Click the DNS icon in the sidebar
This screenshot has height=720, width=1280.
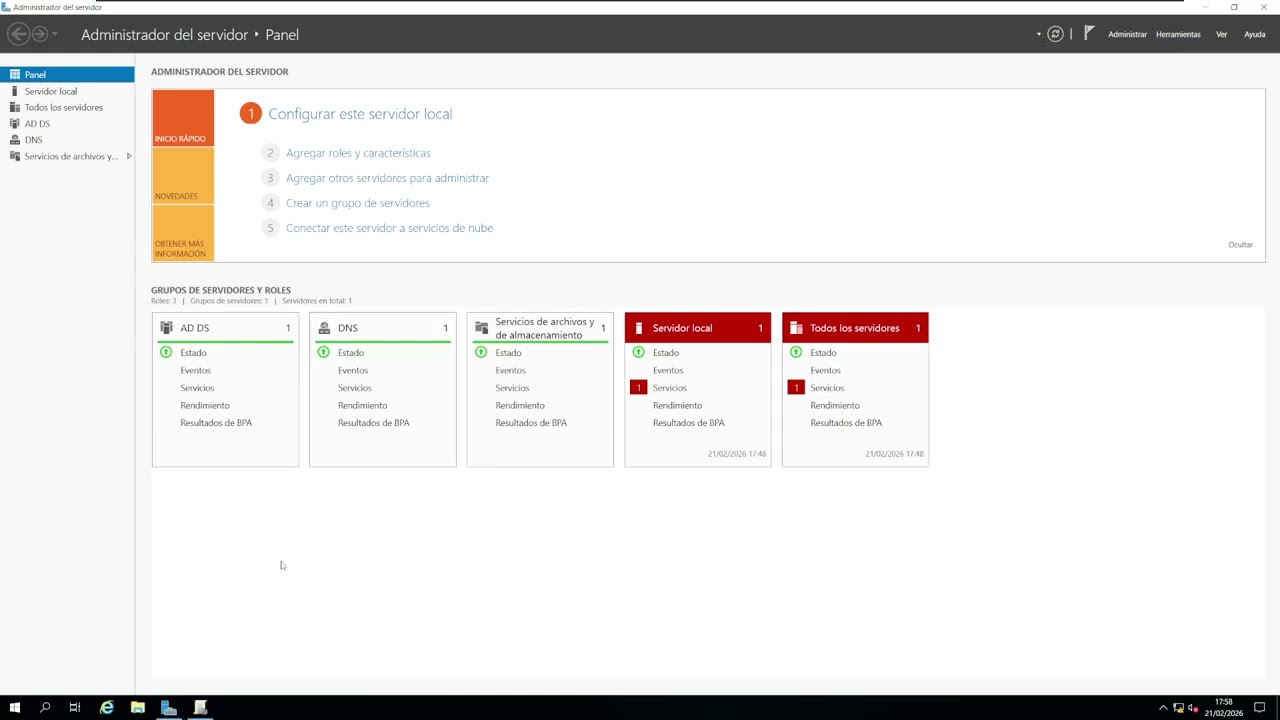pos(15,140)
